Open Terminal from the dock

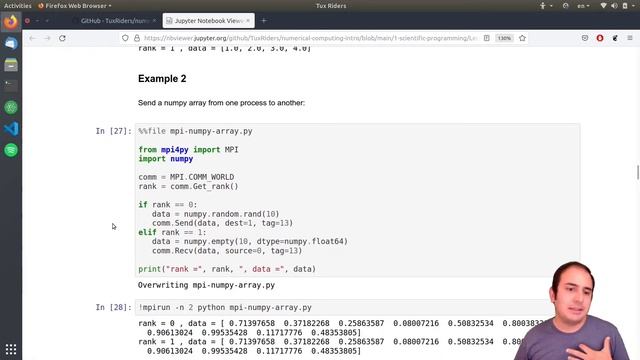[11, 86]
